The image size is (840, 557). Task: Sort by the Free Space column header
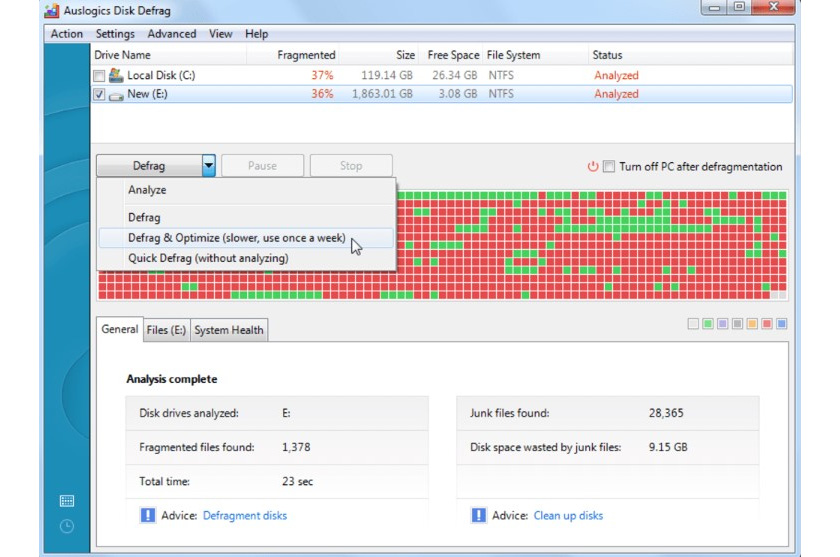[453, 55]
